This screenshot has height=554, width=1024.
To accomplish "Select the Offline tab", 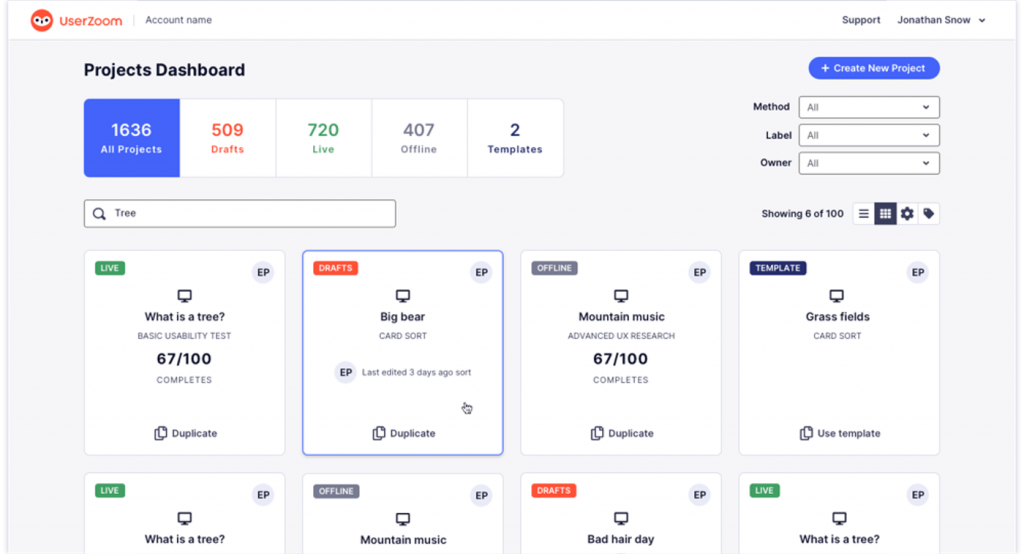I will (x=419, y=138).
